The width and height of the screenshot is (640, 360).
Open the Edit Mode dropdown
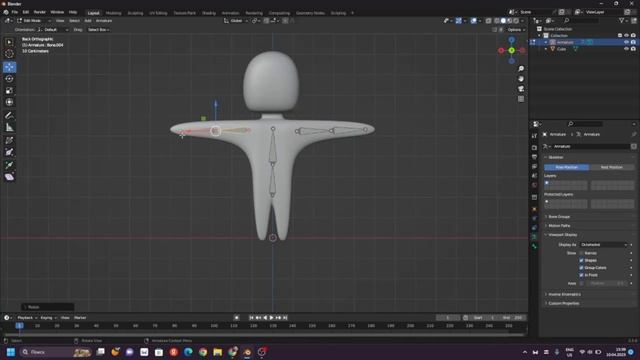[x=34, y=21]
